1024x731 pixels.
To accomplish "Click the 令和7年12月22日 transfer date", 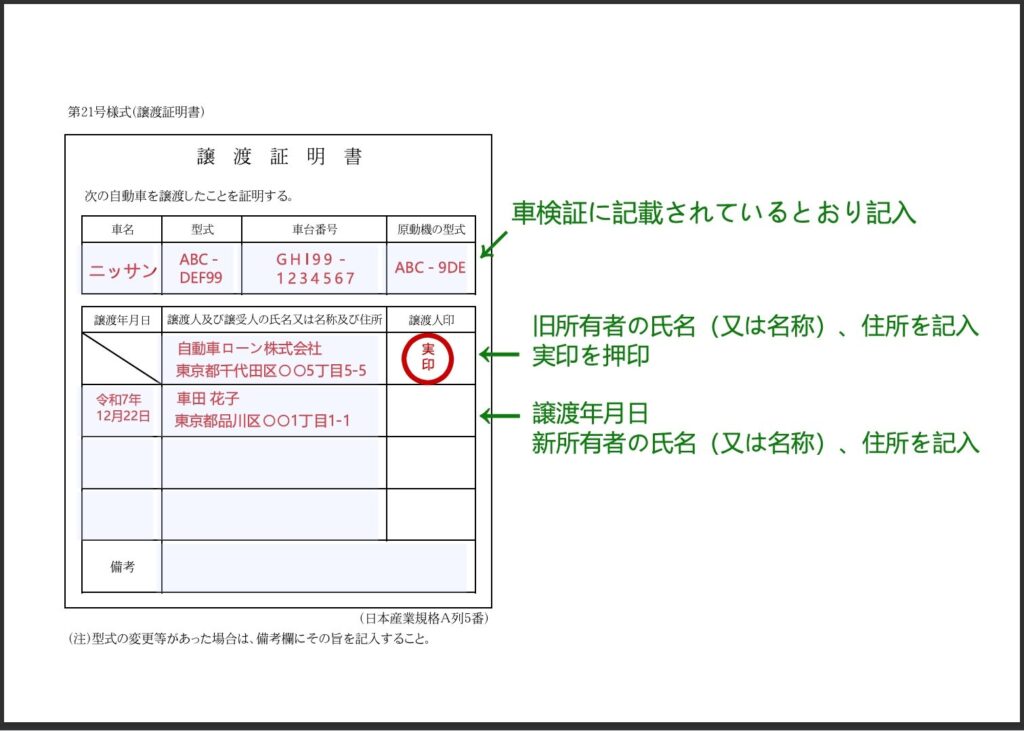I will 121,407.
